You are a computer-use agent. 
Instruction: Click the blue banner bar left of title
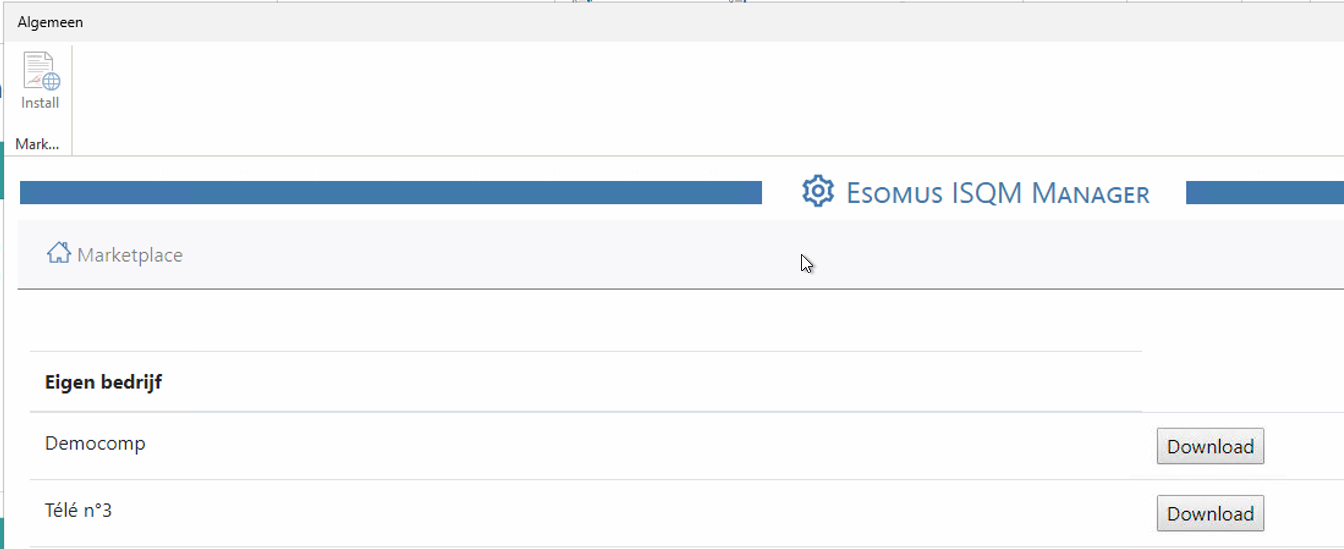[391, 192]
